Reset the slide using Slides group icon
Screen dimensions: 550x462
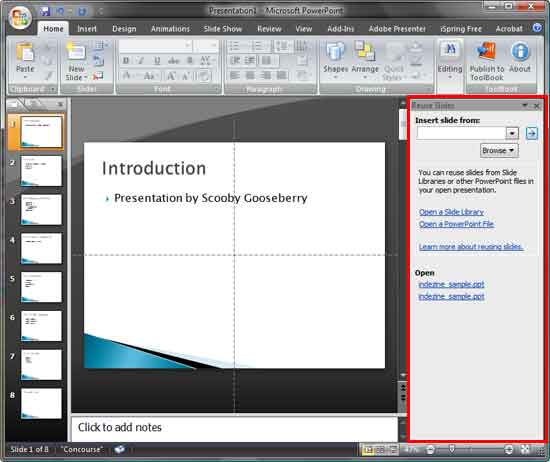99,61
